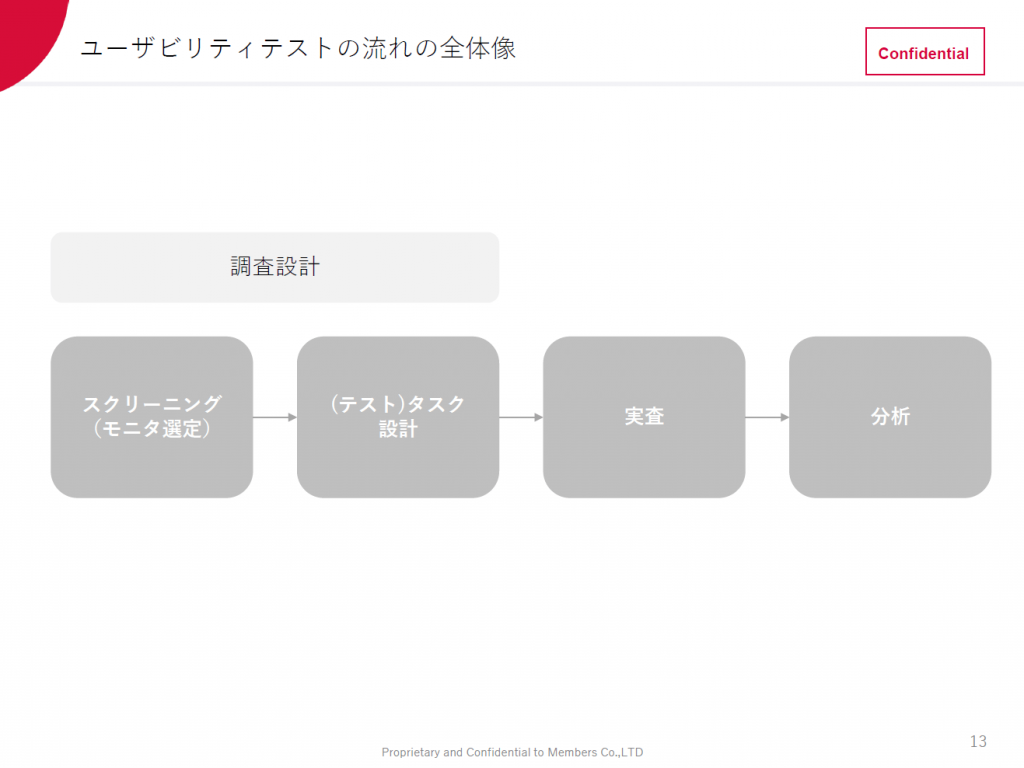The image size is (1024, 768).
Task: Select the 実査 step box
Action: tap(644, 417)
